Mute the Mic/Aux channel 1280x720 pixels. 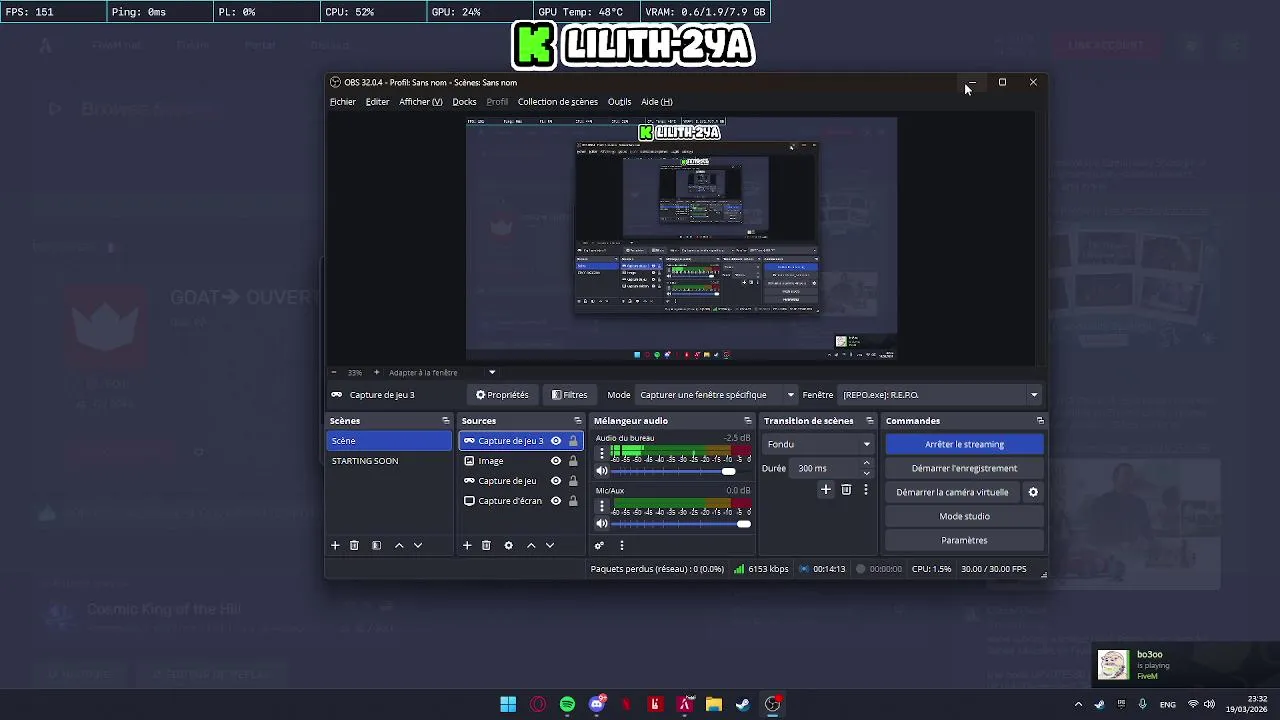(602, 524)
